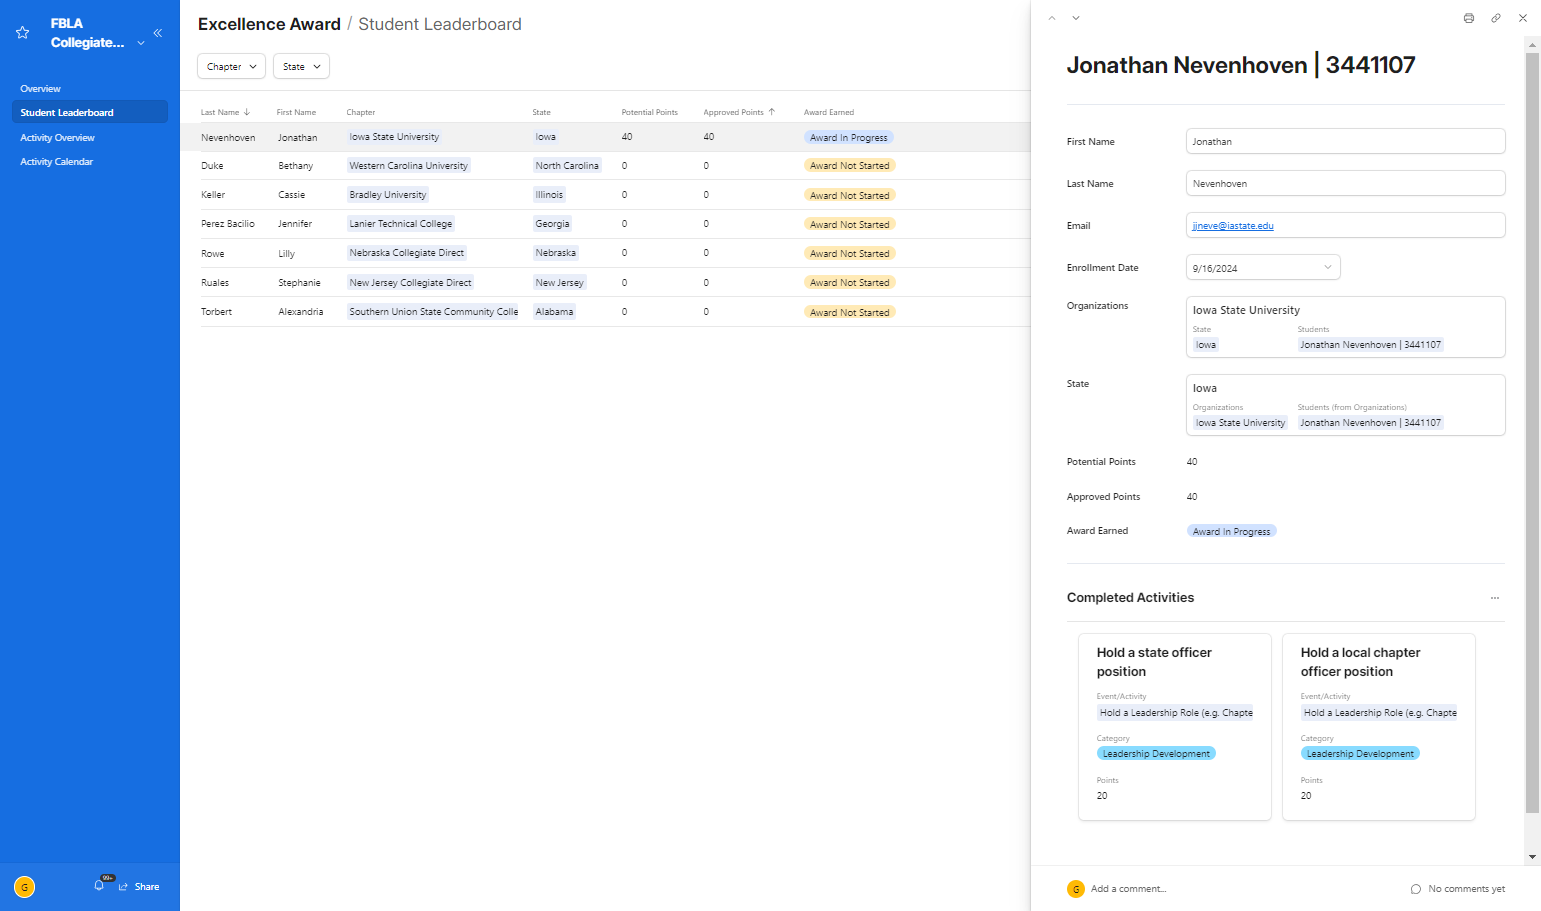Open Western Carolina University chapter tag

tap(408, 166)
